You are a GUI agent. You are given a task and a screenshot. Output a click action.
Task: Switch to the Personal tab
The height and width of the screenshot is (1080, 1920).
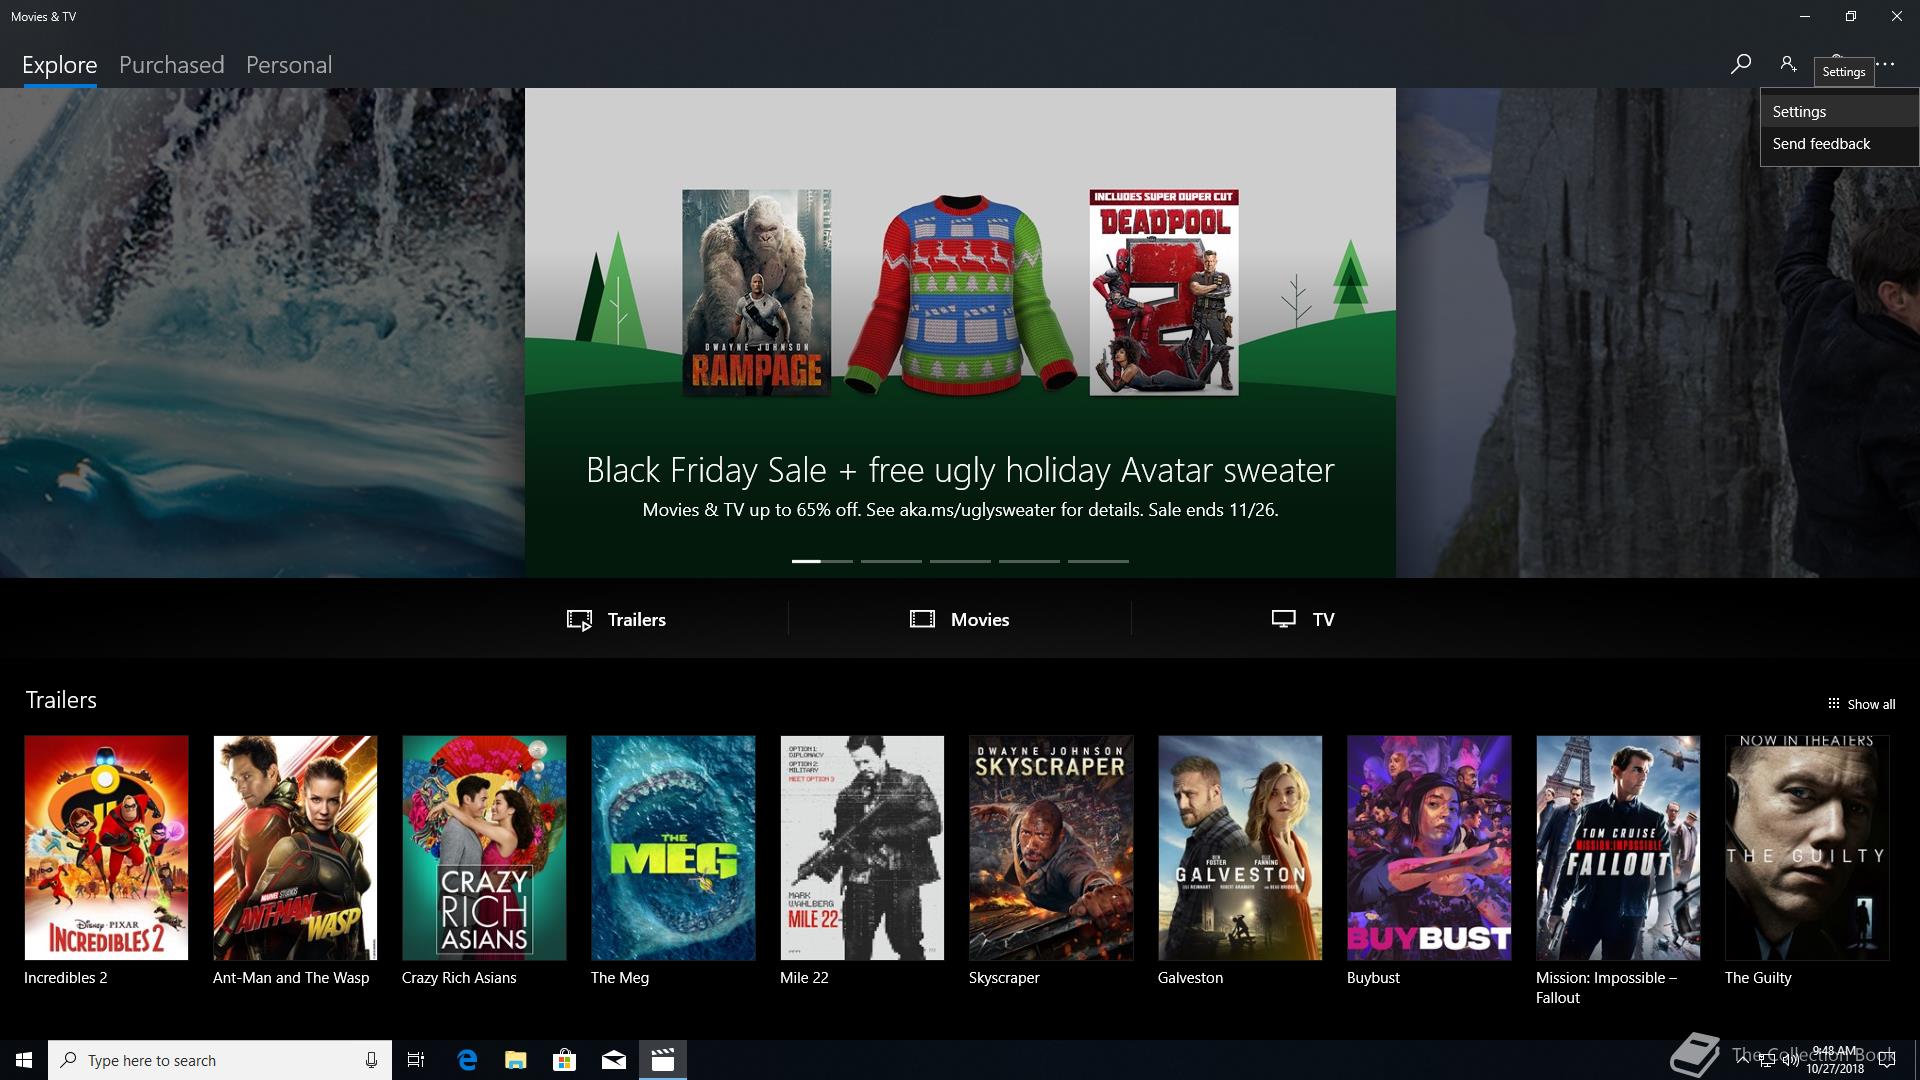[289, 65]
